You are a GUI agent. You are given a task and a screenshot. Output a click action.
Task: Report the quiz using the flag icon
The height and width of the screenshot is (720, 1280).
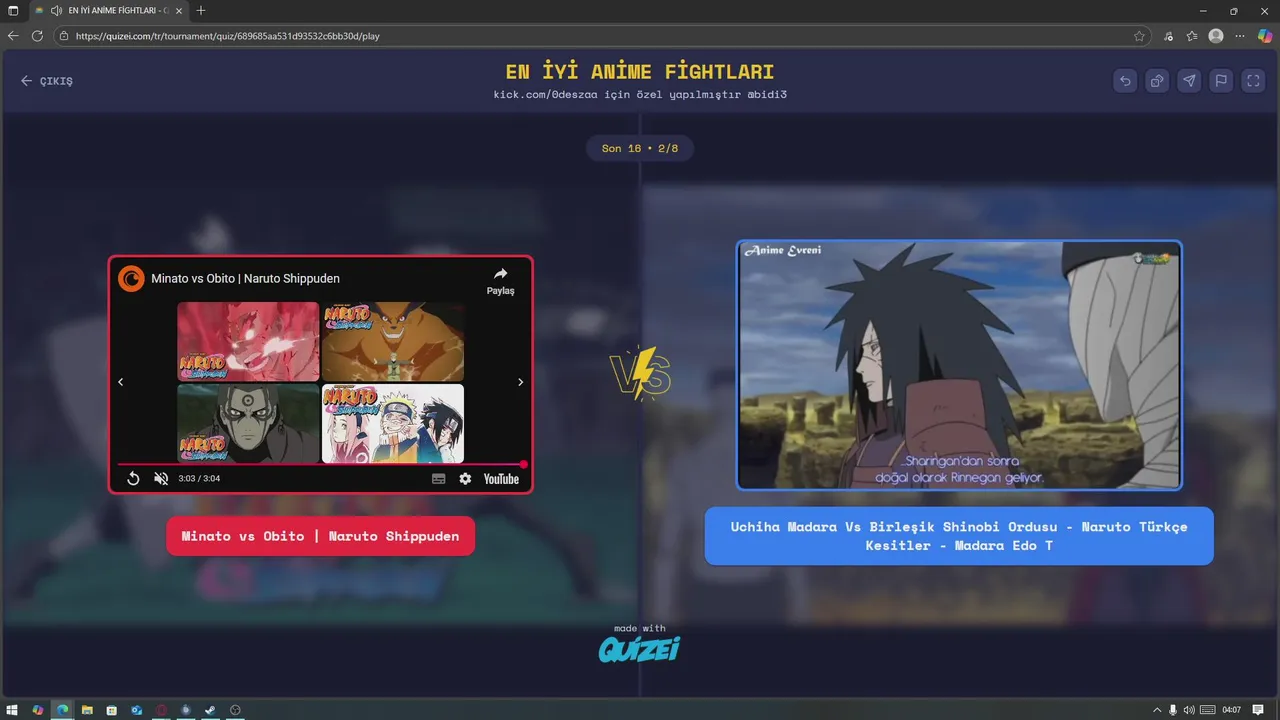coord(1221,81)
